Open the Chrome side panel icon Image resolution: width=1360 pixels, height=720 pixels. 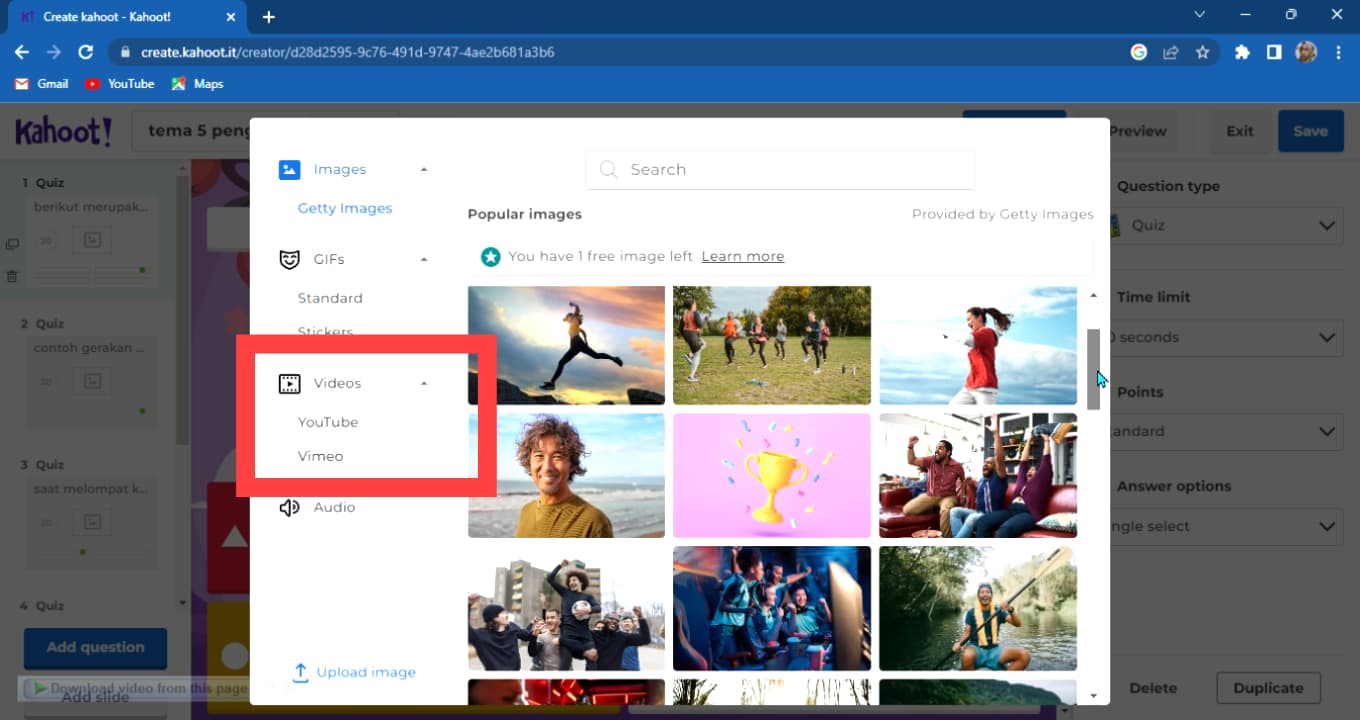pyautogui.click(x=1274, y=52)
